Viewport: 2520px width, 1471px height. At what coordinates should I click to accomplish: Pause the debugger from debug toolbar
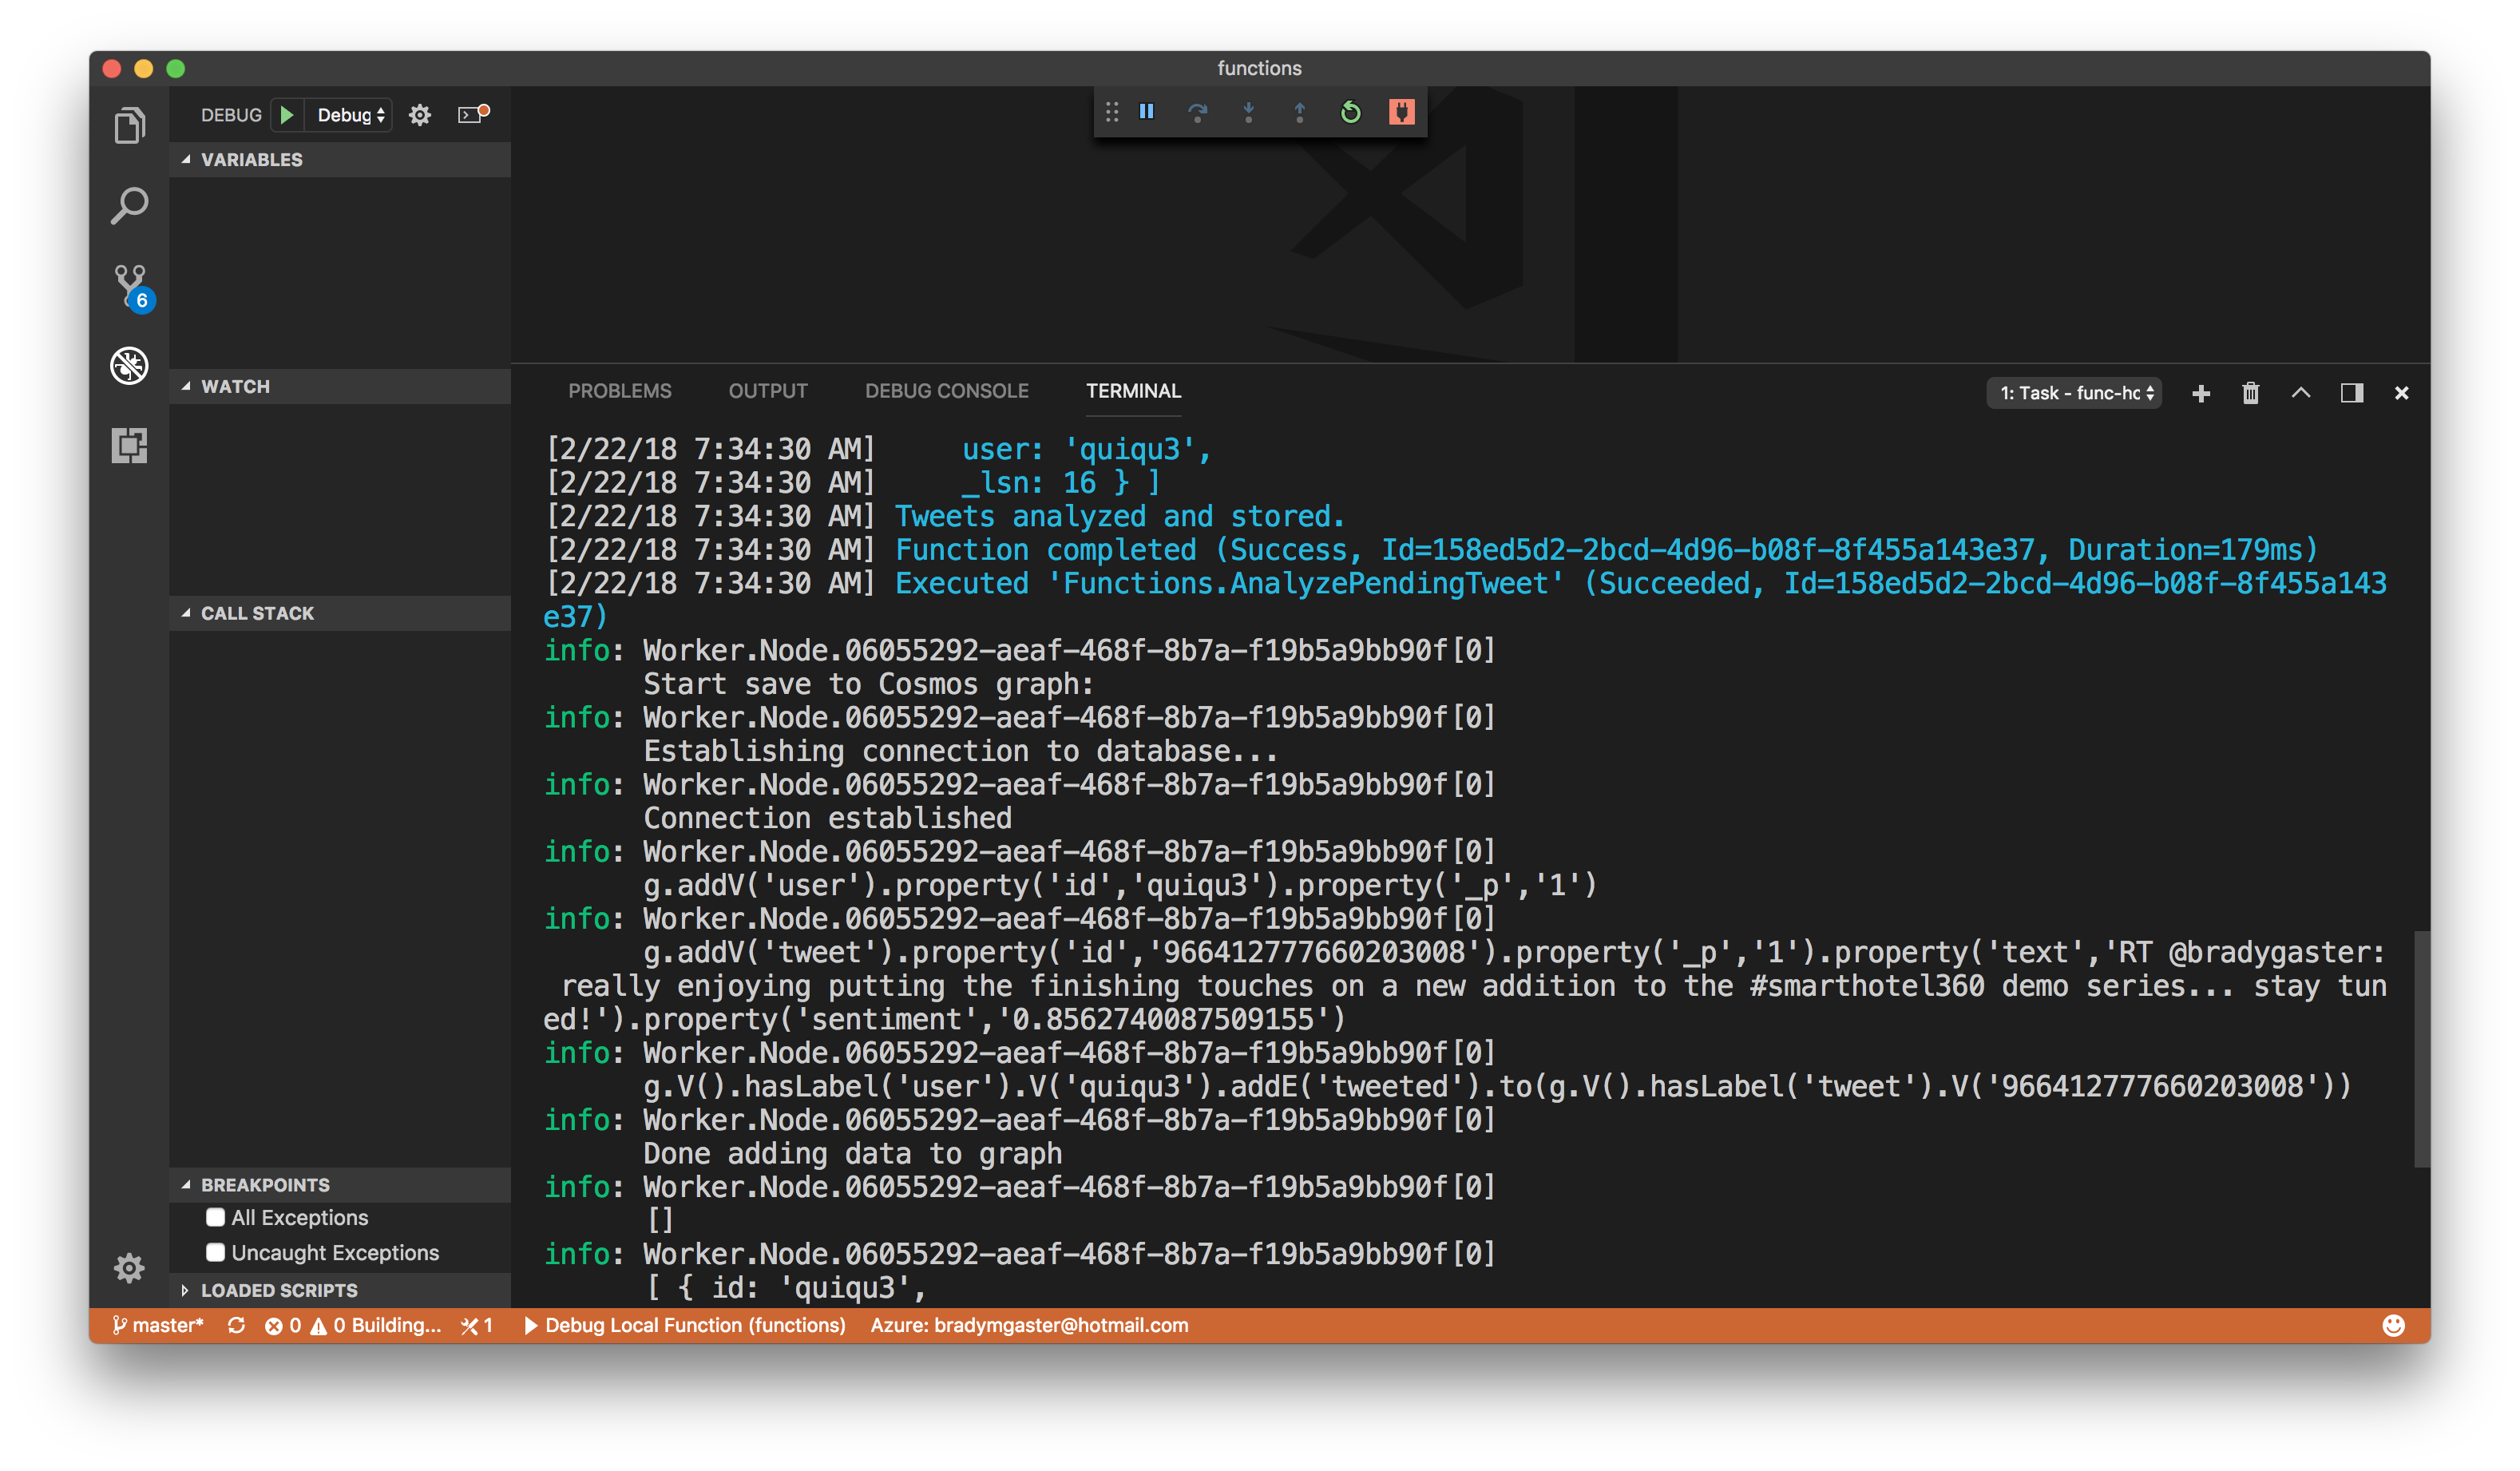(1147, 112)
